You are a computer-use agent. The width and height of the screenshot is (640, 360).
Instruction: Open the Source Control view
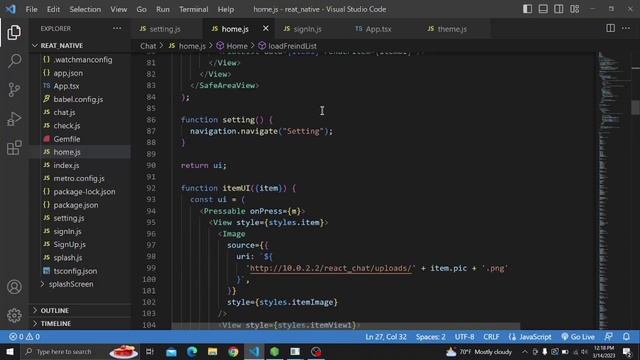[x=14, y=89]
